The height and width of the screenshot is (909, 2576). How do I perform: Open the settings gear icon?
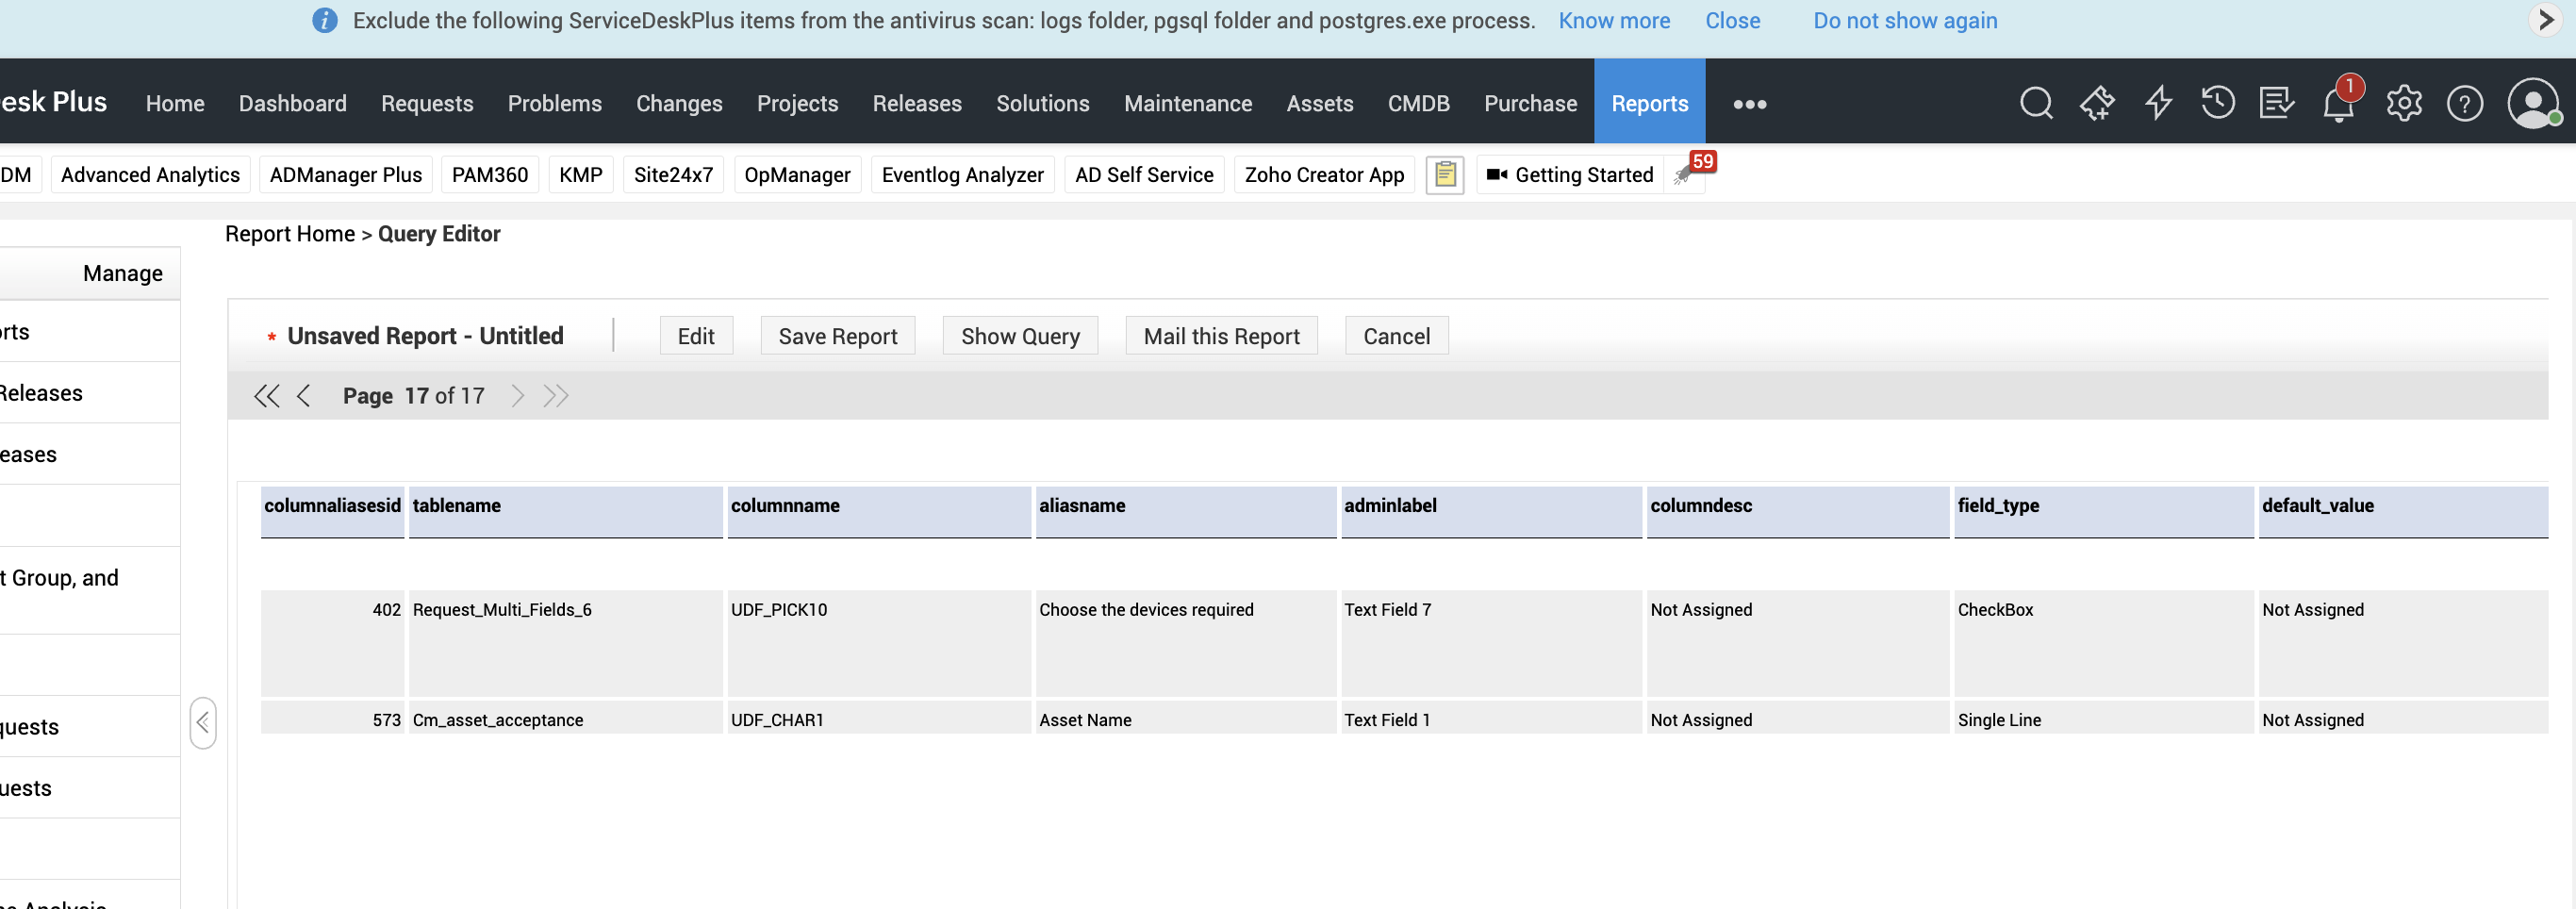click(2403, 103)
